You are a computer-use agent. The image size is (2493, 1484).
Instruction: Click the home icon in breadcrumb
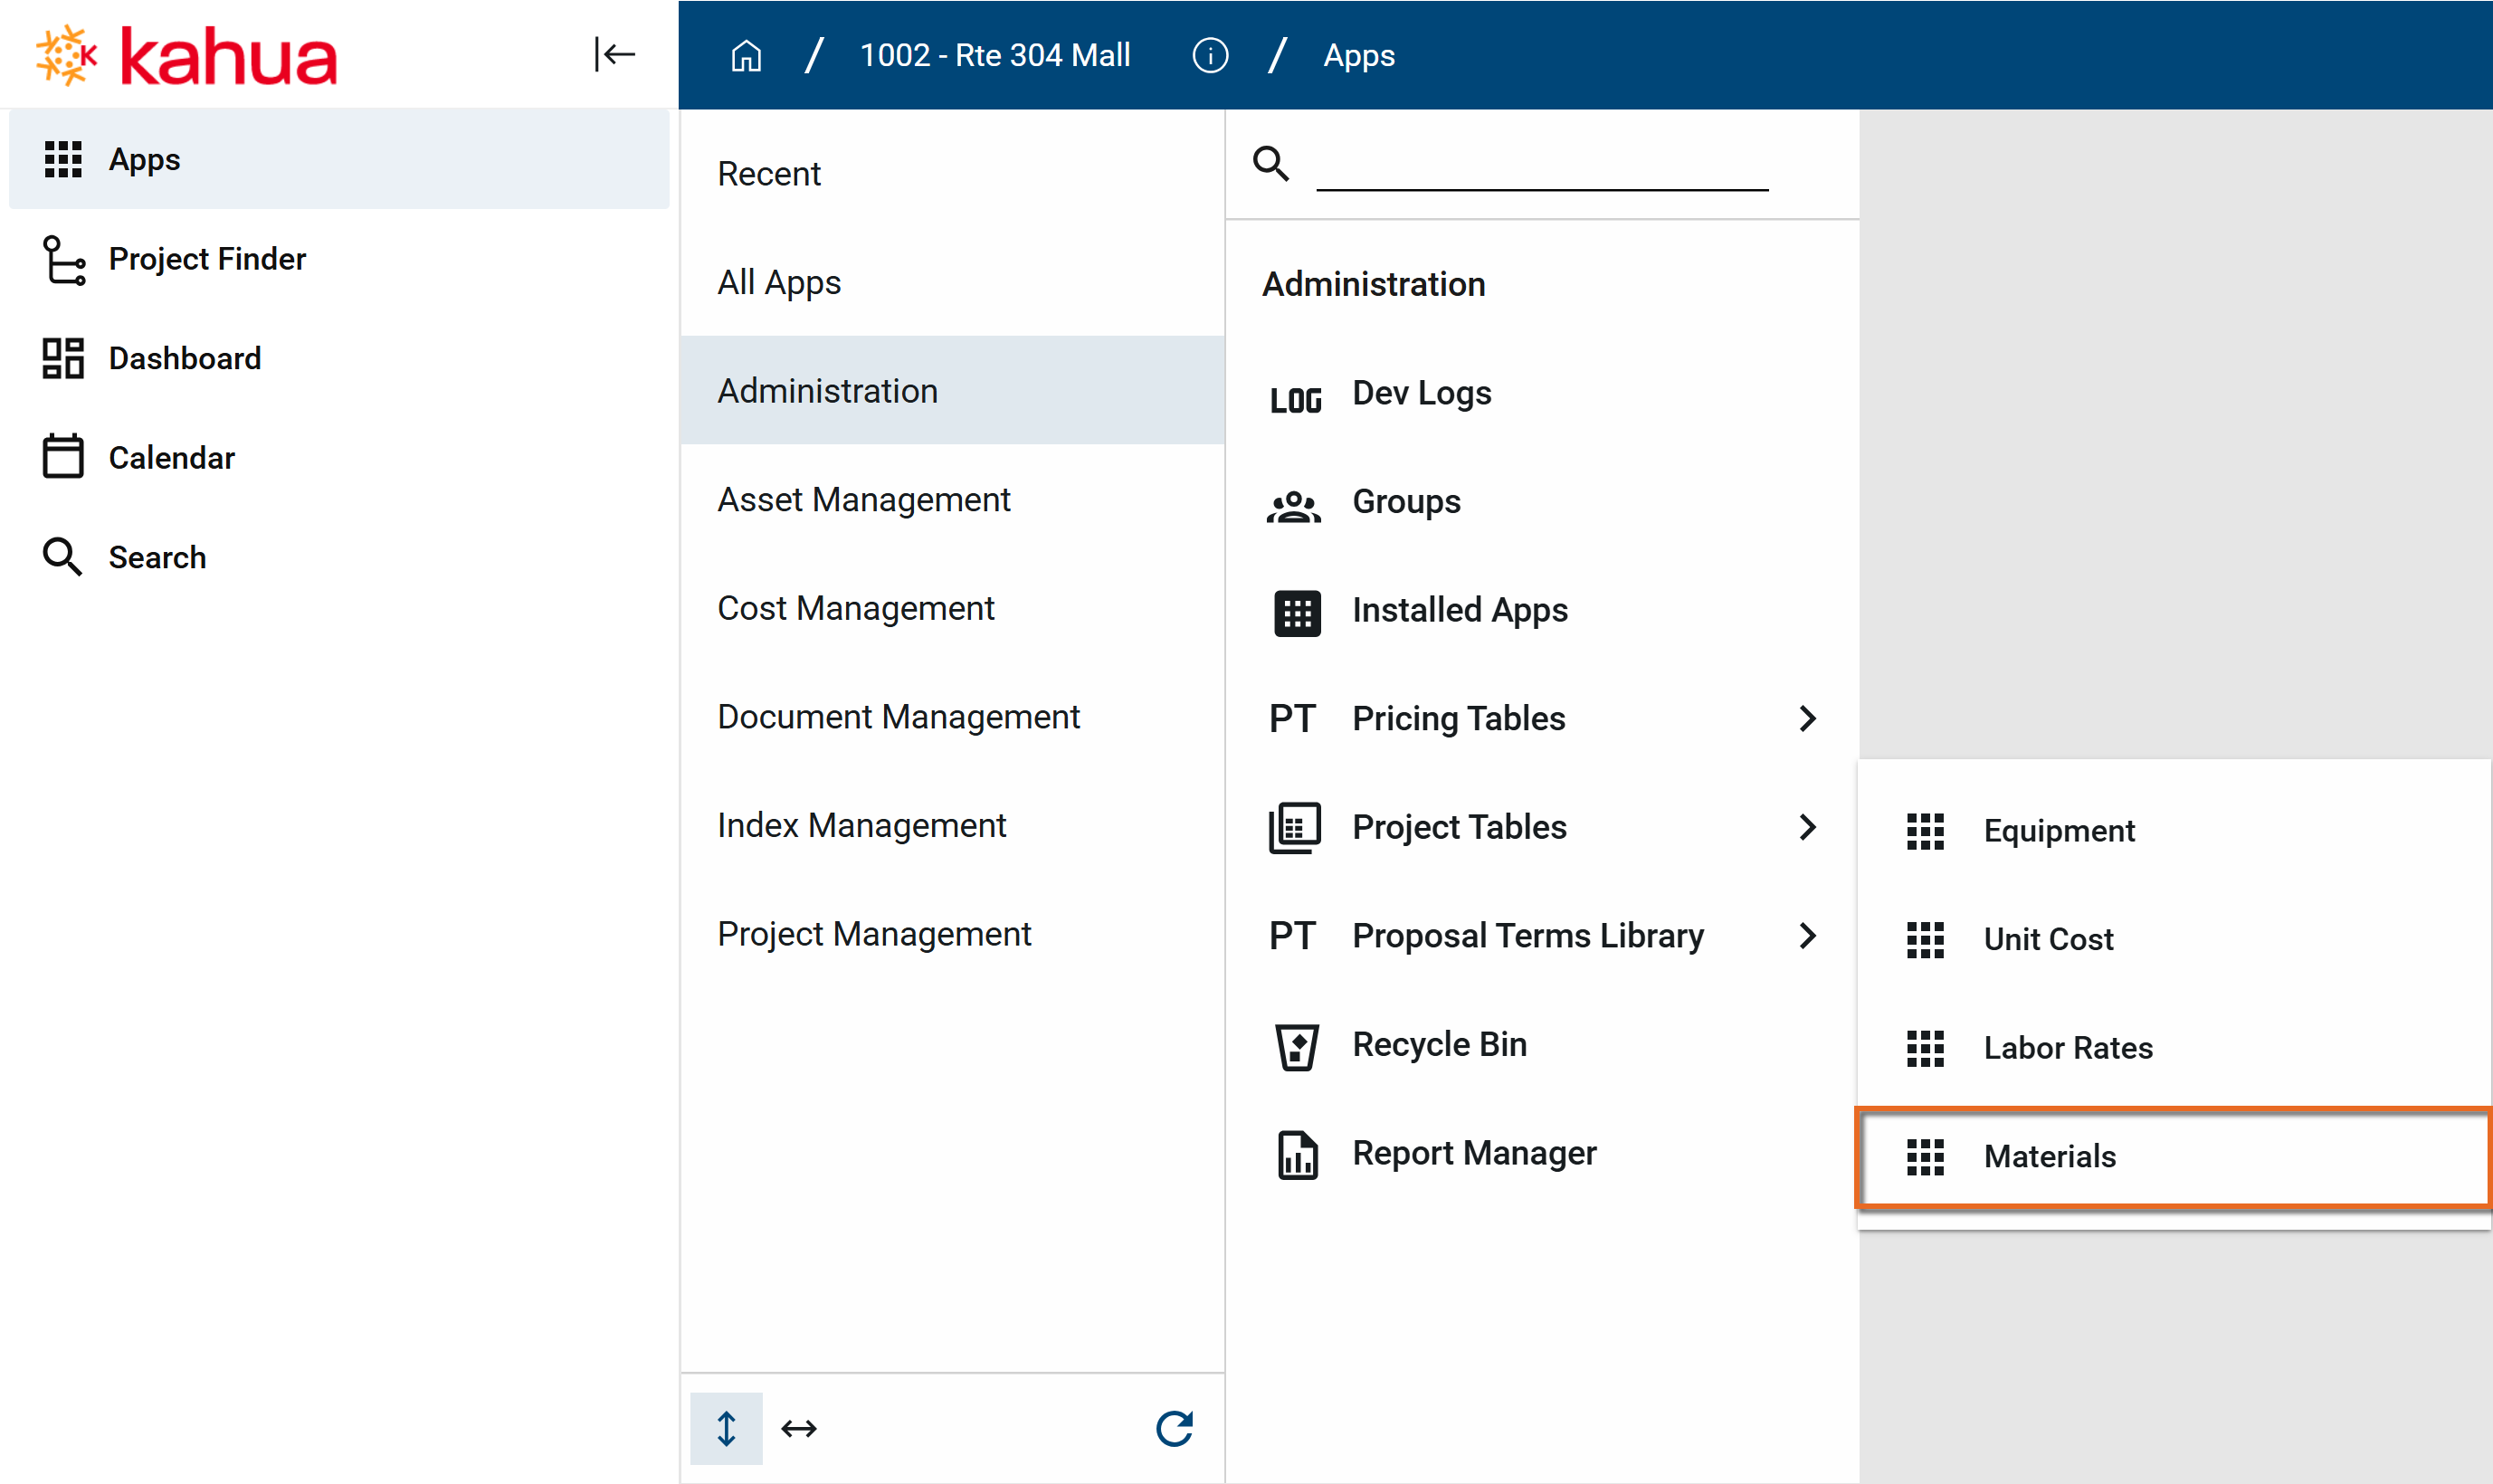(x=746, y=56)
